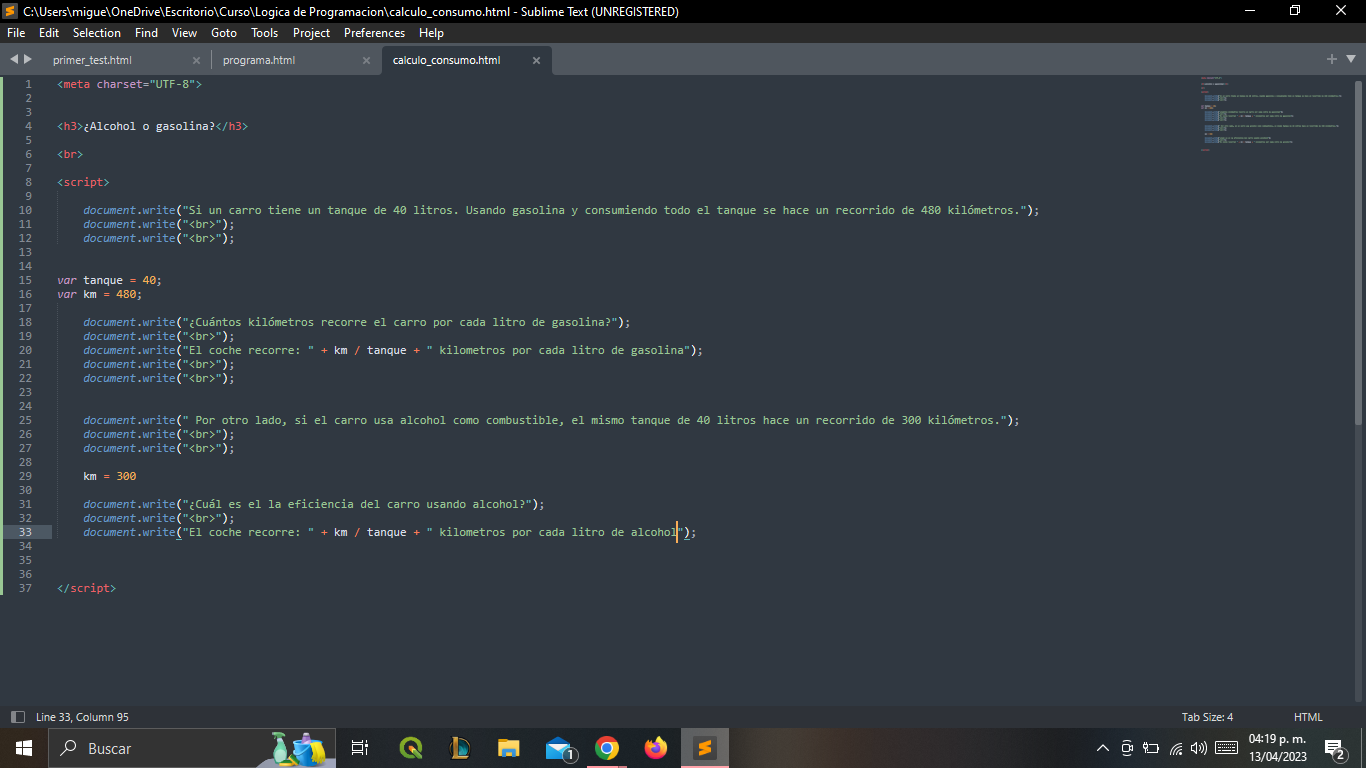The width and height of the screenshot is (1366, 768).
Task: Open the tab list dropdown arrow
Action: tap(1350, 59)
